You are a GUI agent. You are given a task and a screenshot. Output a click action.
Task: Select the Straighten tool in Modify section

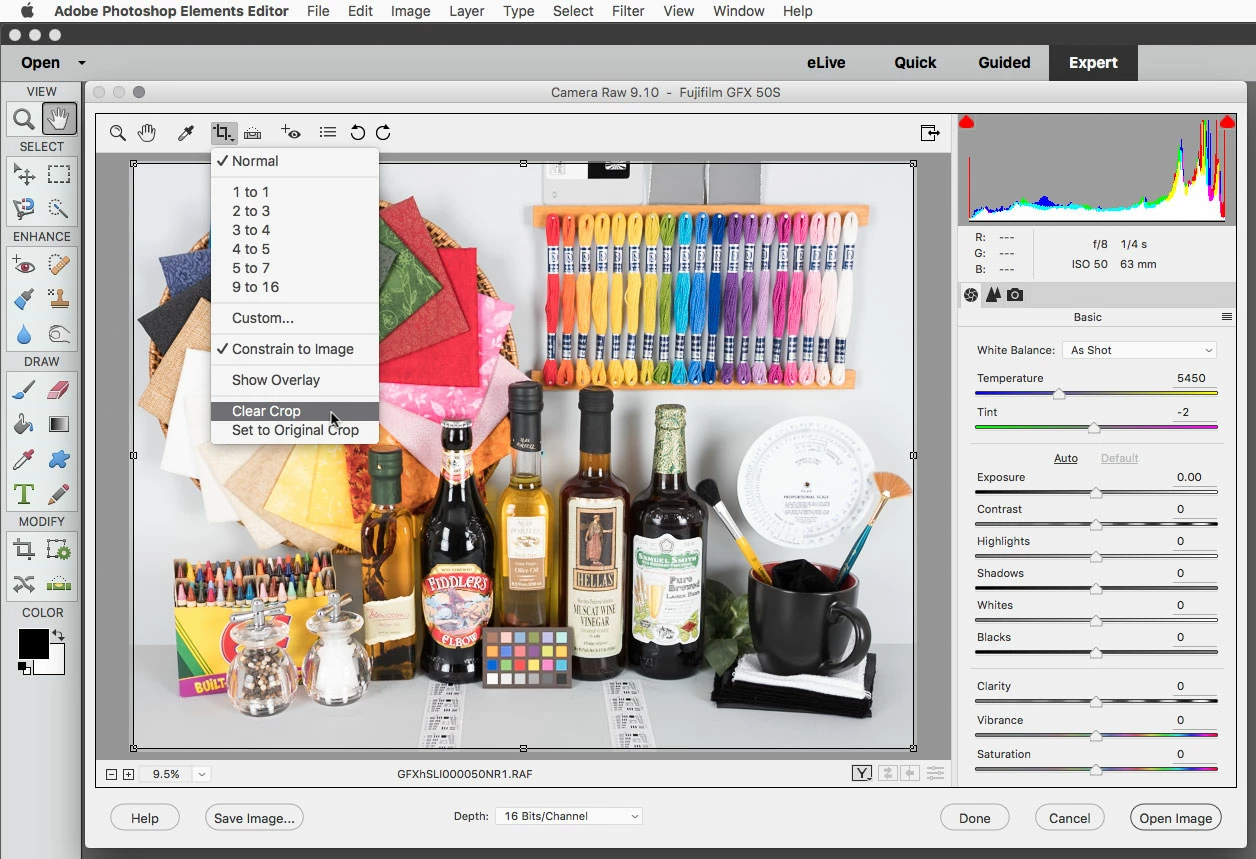pyautogui.click(x=59, y=584)
